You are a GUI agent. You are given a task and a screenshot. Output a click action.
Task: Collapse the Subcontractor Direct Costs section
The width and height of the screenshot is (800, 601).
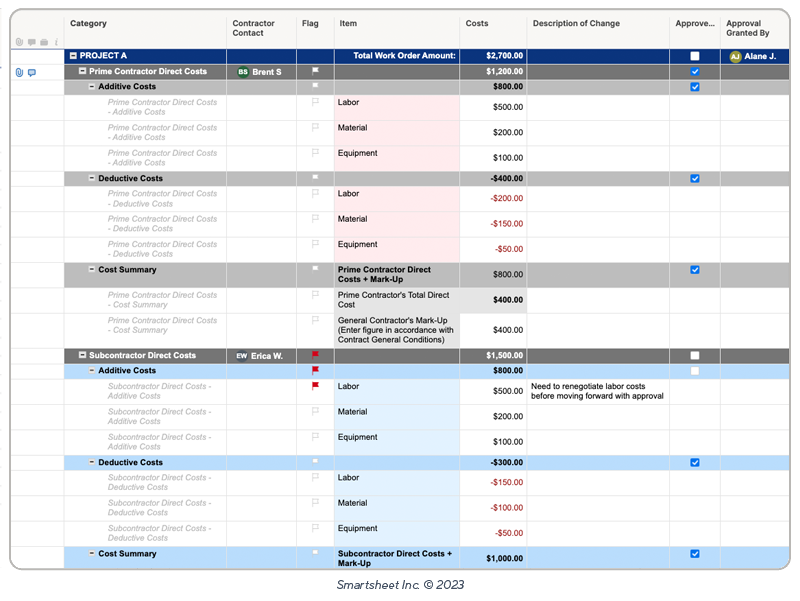point(83,355)
